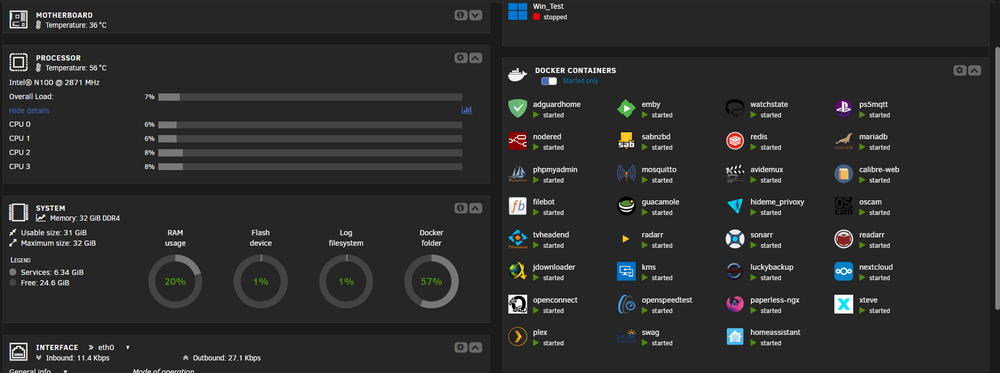
Task: Collapse the Interface panel
Action: [x=476, y=347]
